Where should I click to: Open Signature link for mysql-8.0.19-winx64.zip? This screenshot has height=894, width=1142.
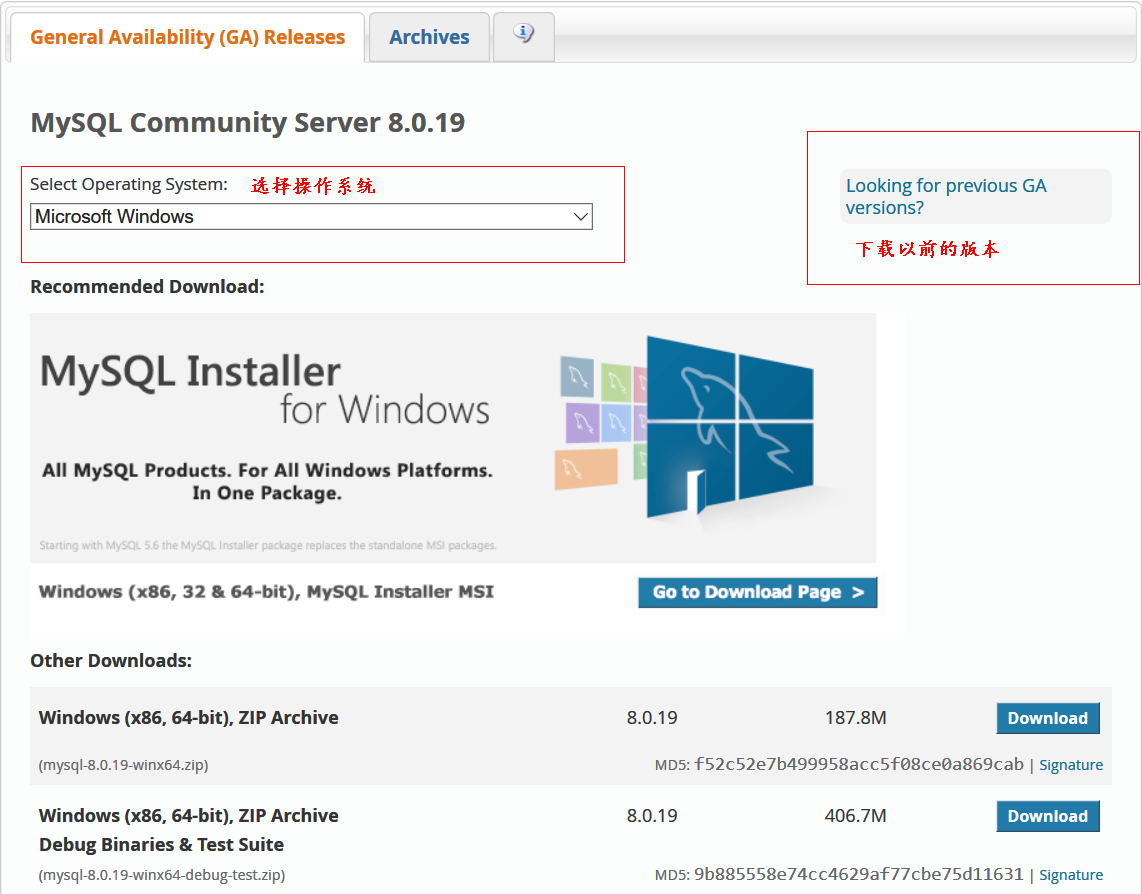[x=1071, y=765]
